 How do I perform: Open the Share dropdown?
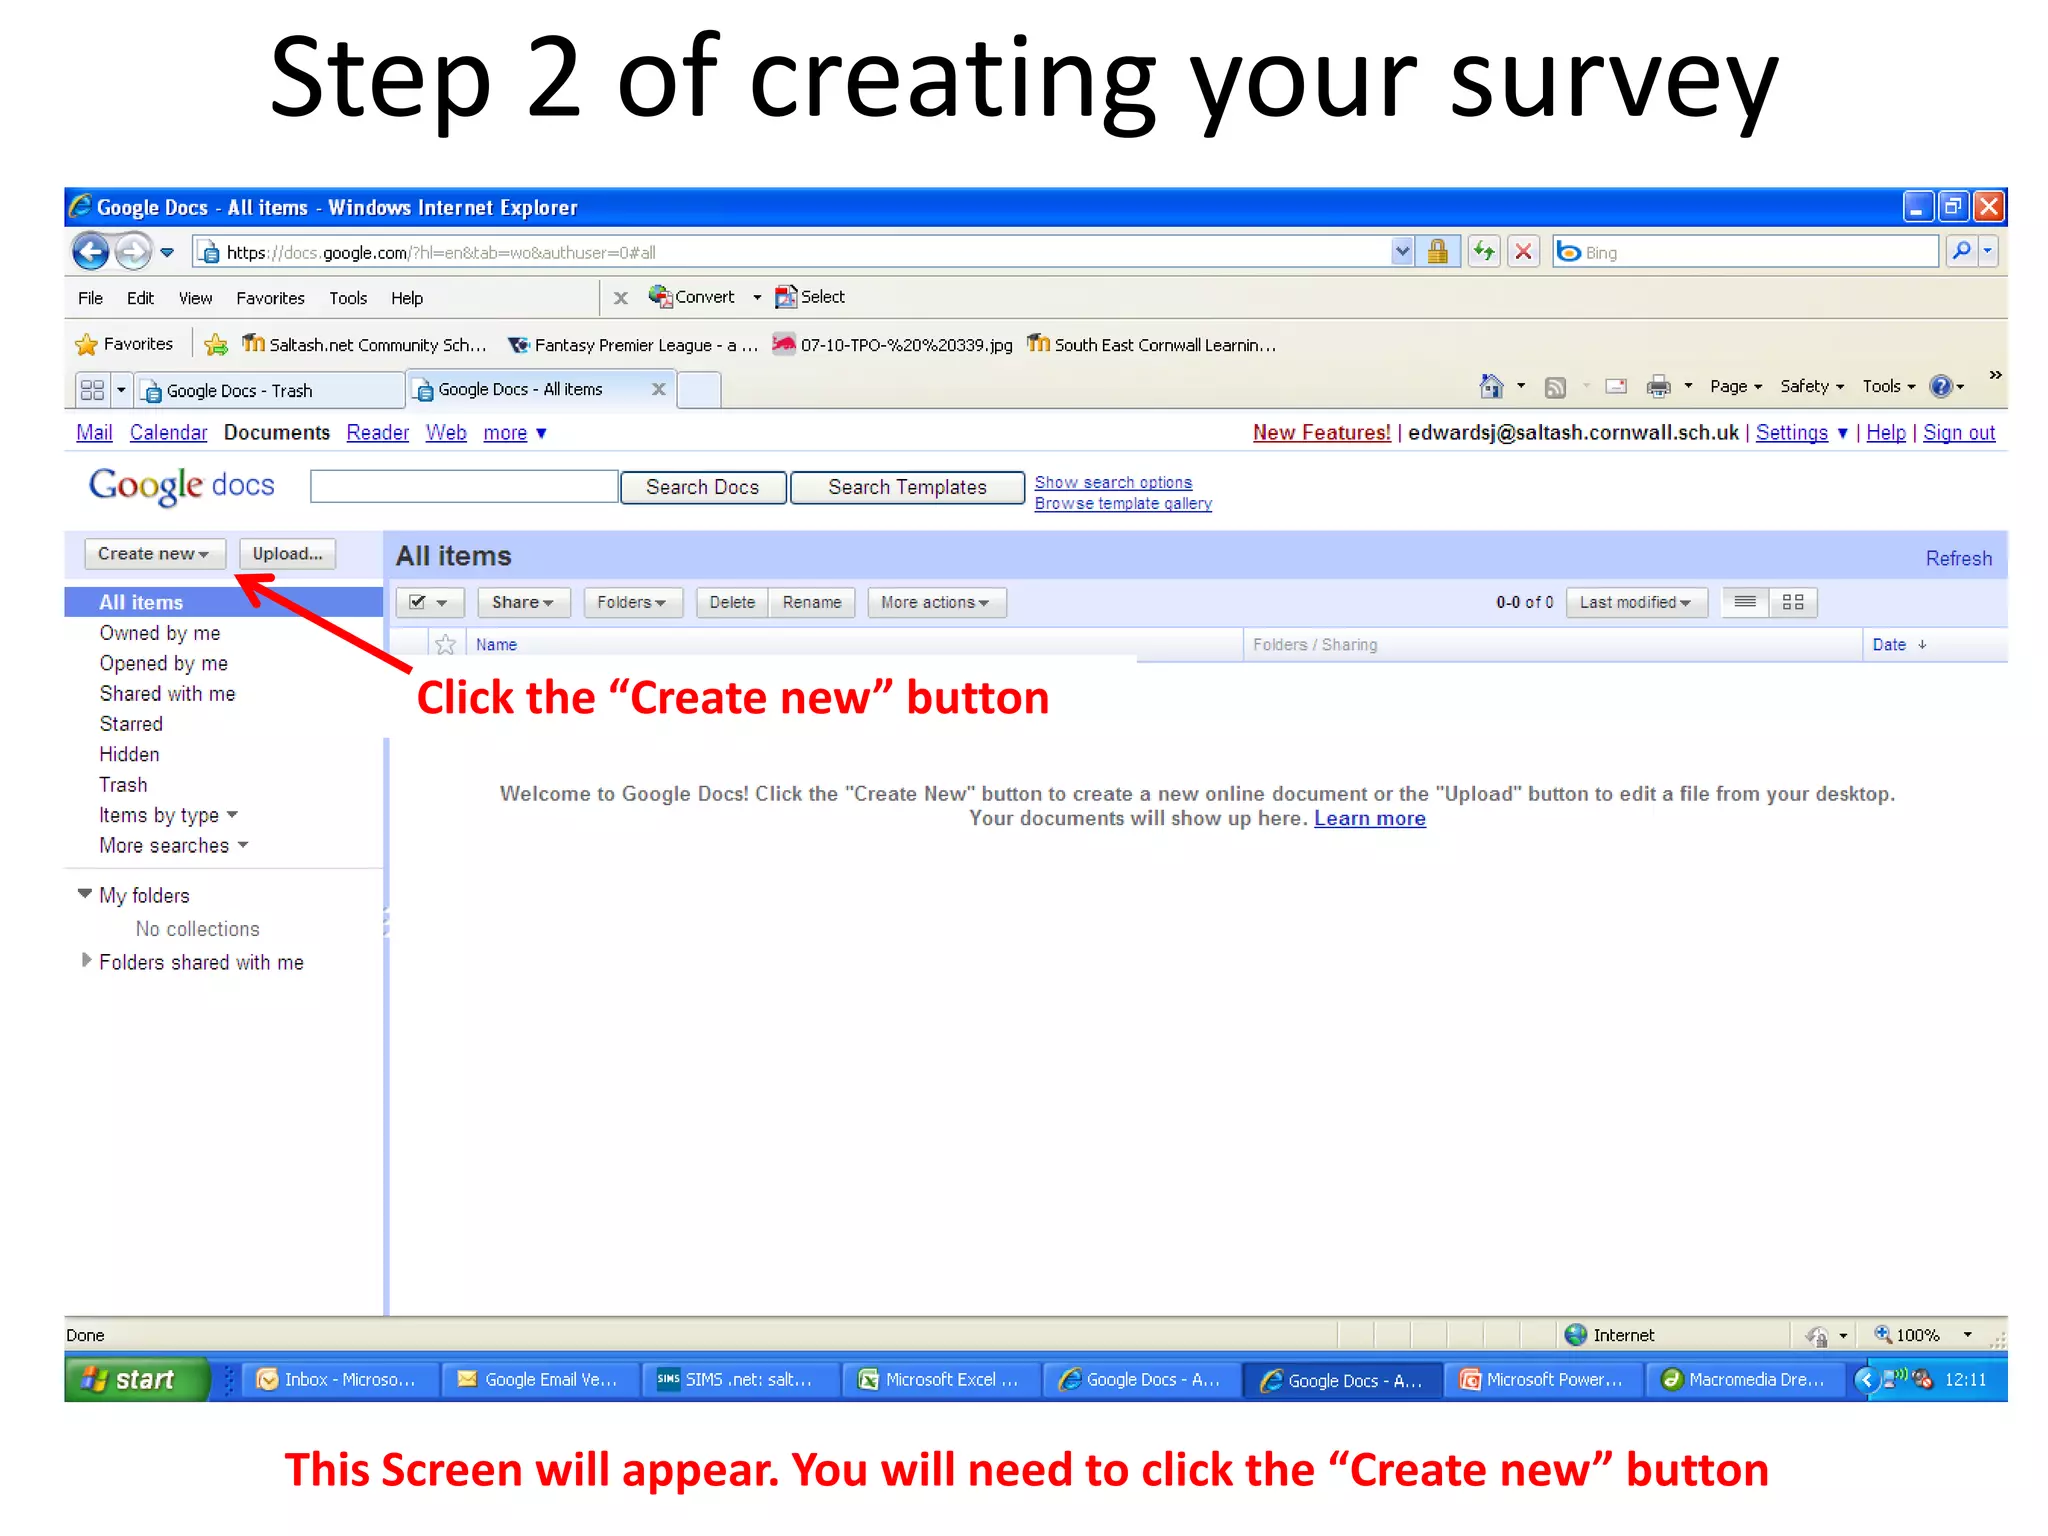tap(523, 602)
